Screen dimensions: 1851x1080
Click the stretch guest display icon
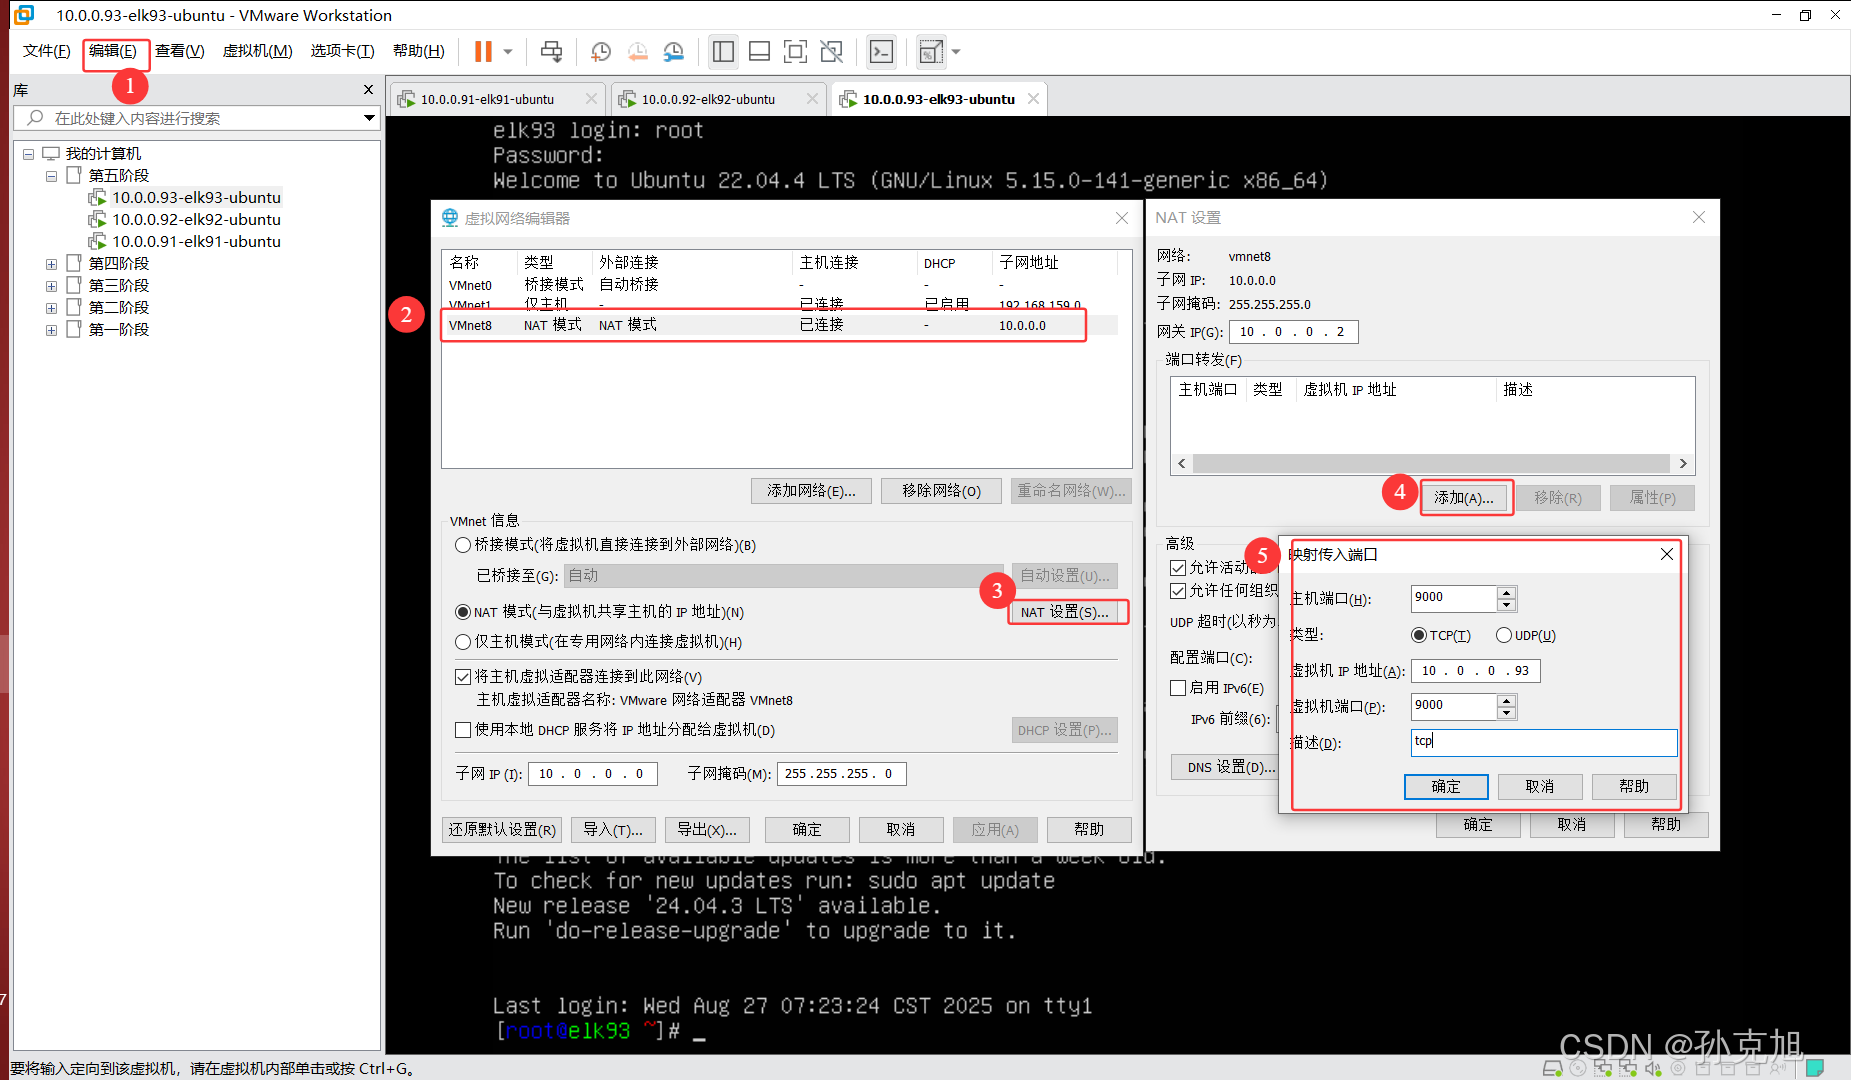[931, 51]
